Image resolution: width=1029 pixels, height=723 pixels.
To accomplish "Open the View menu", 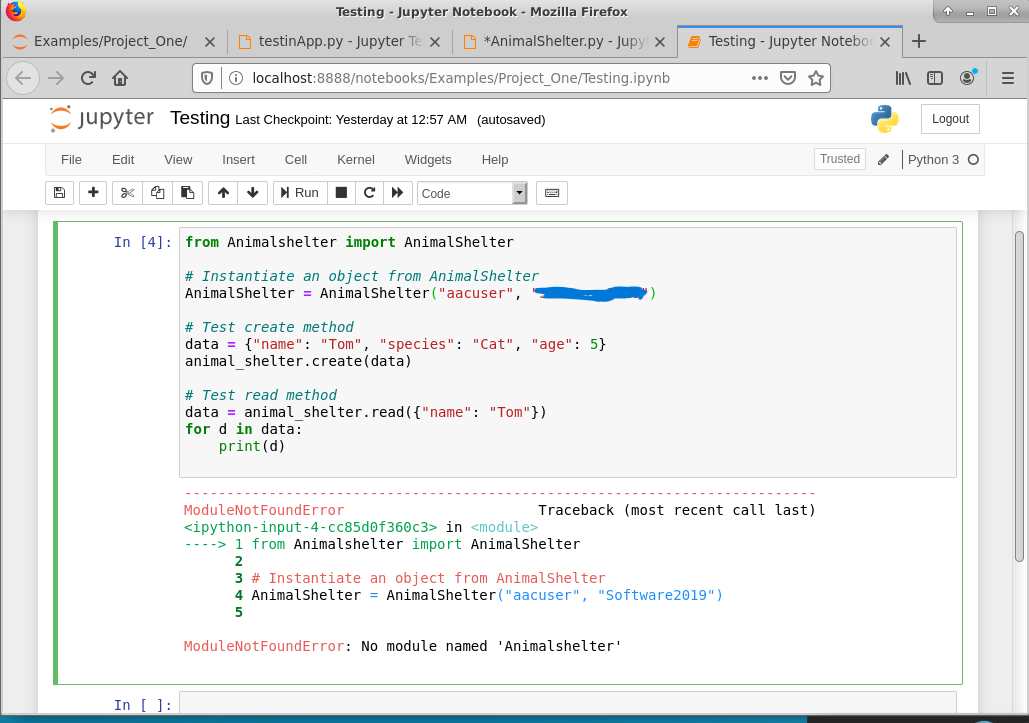I will [178, 159].
